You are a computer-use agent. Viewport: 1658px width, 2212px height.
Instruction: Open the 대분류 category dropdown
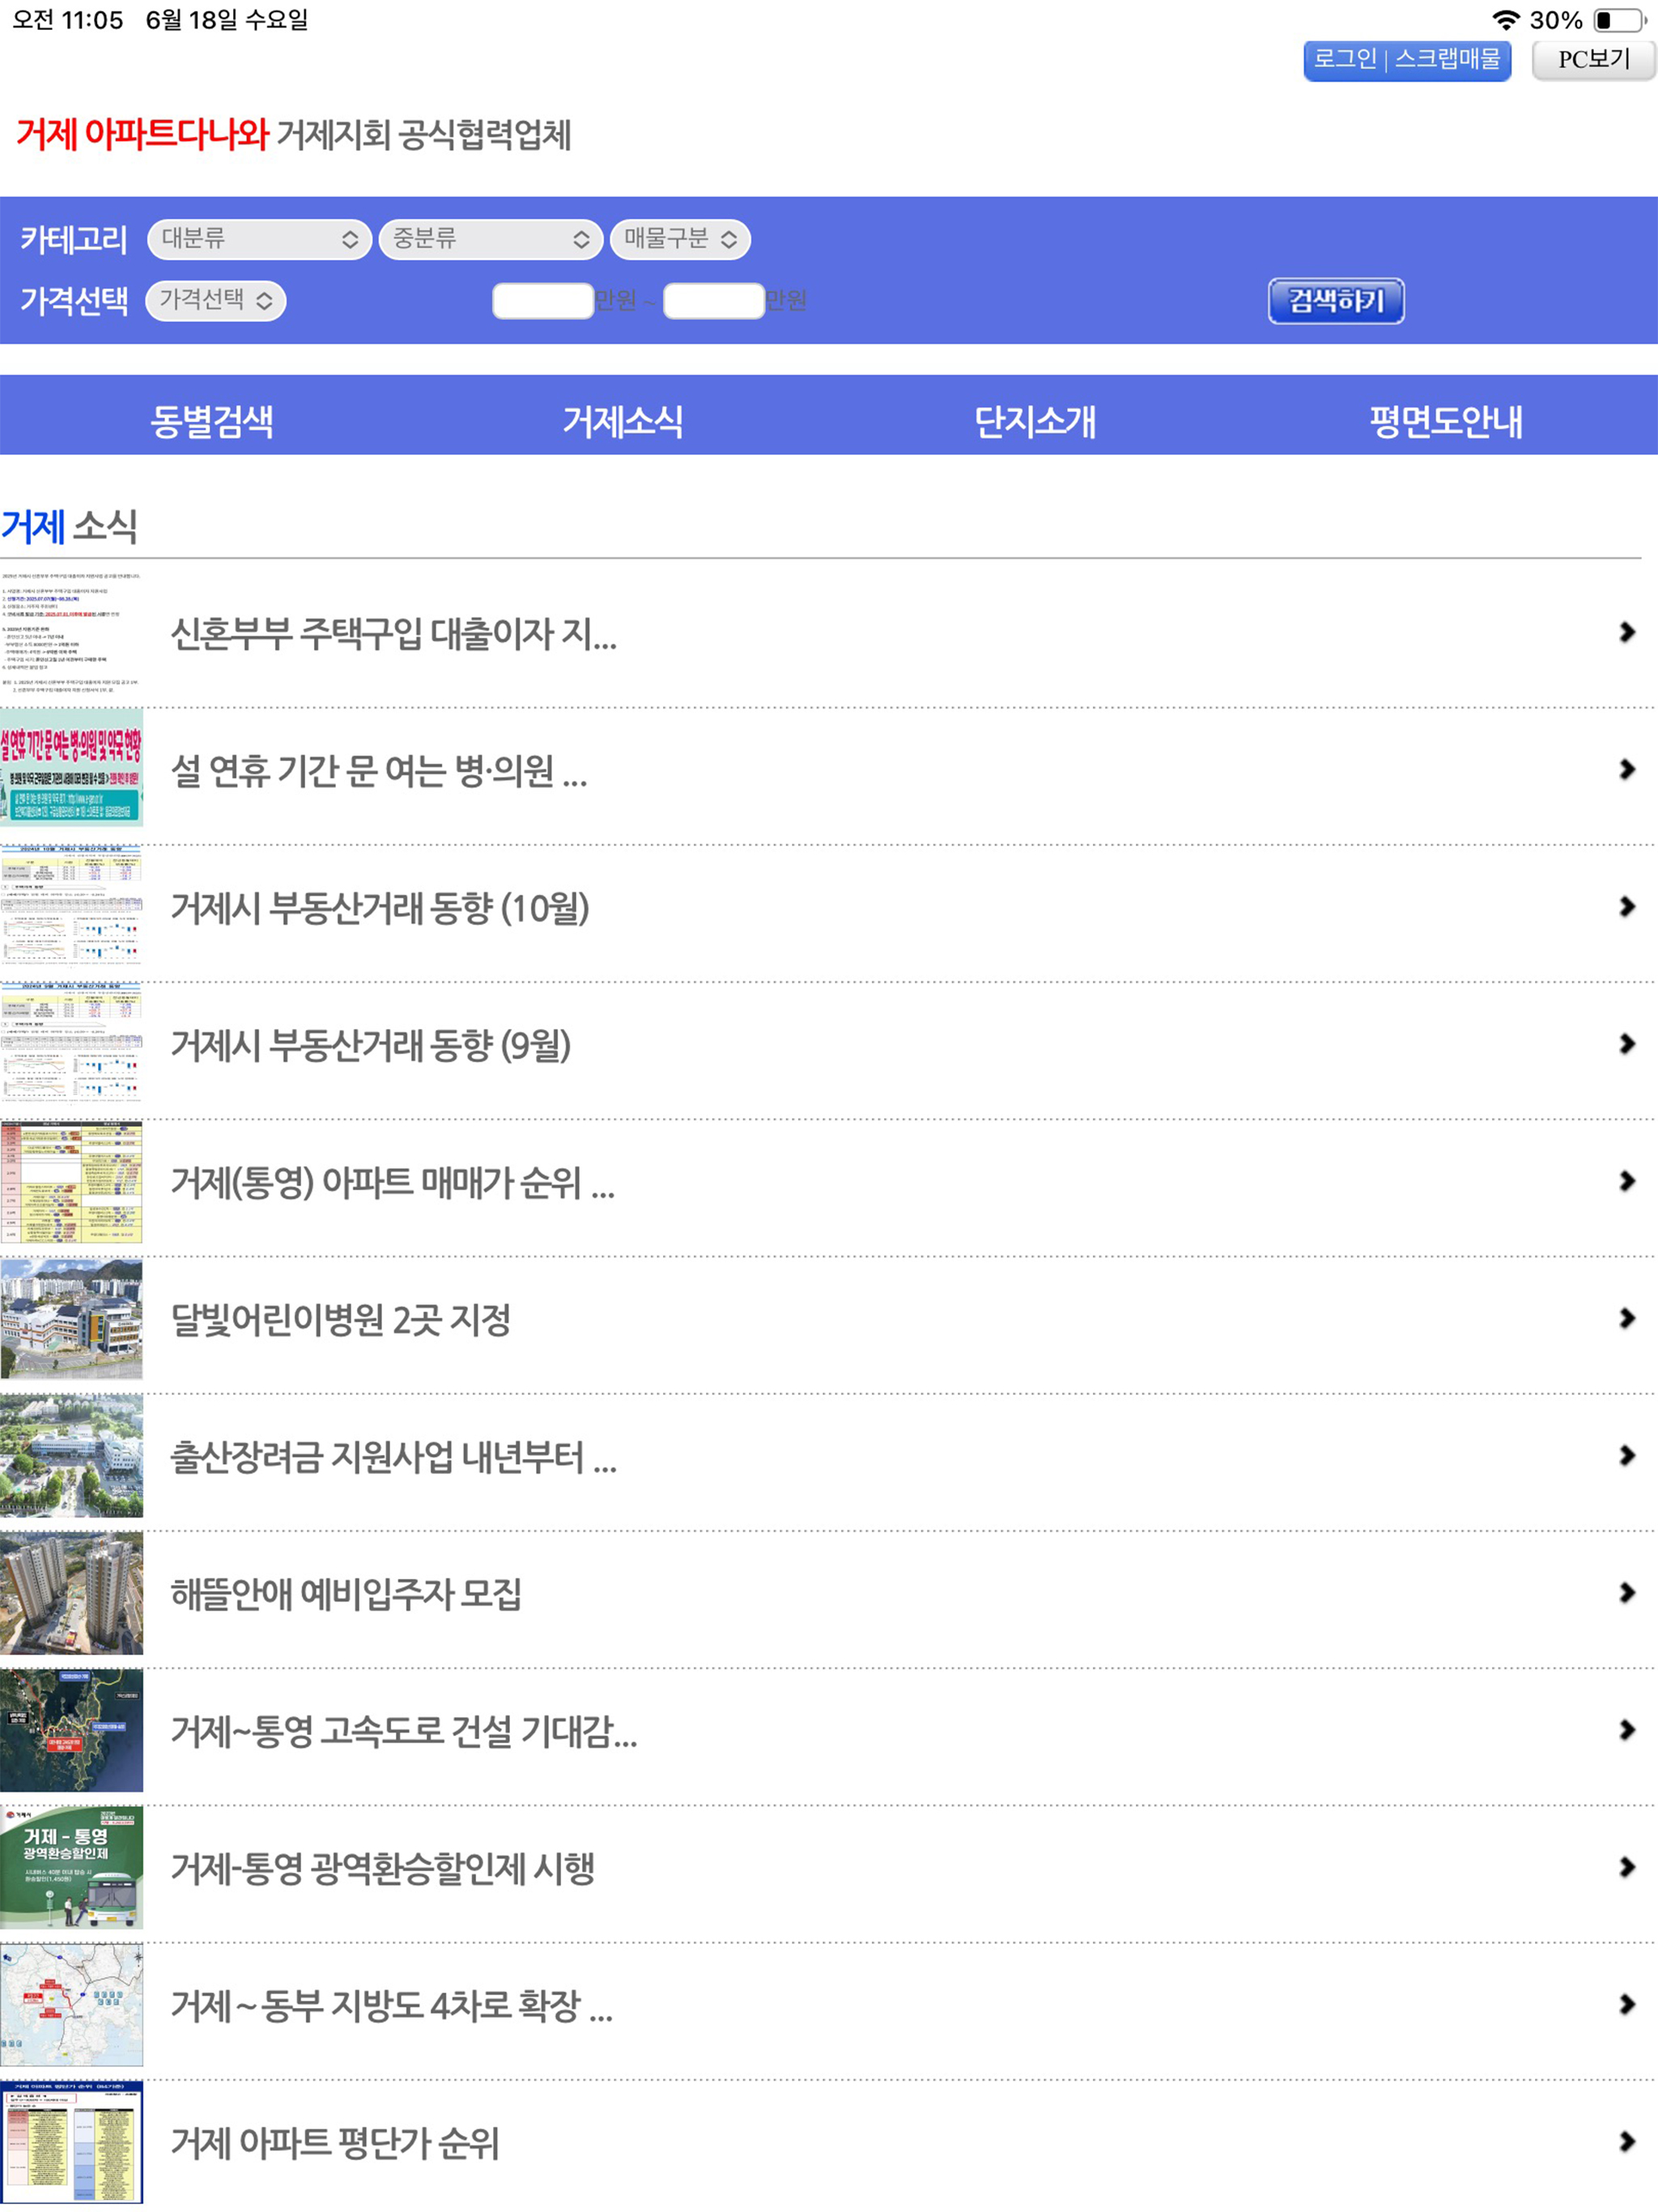tap(259, 239)
